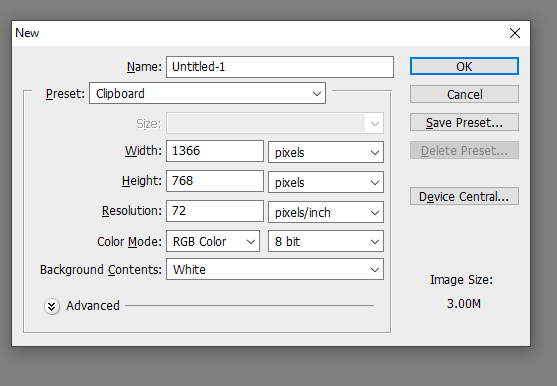Click the Advanced label text
557x386 pixels.
(93, 306)
